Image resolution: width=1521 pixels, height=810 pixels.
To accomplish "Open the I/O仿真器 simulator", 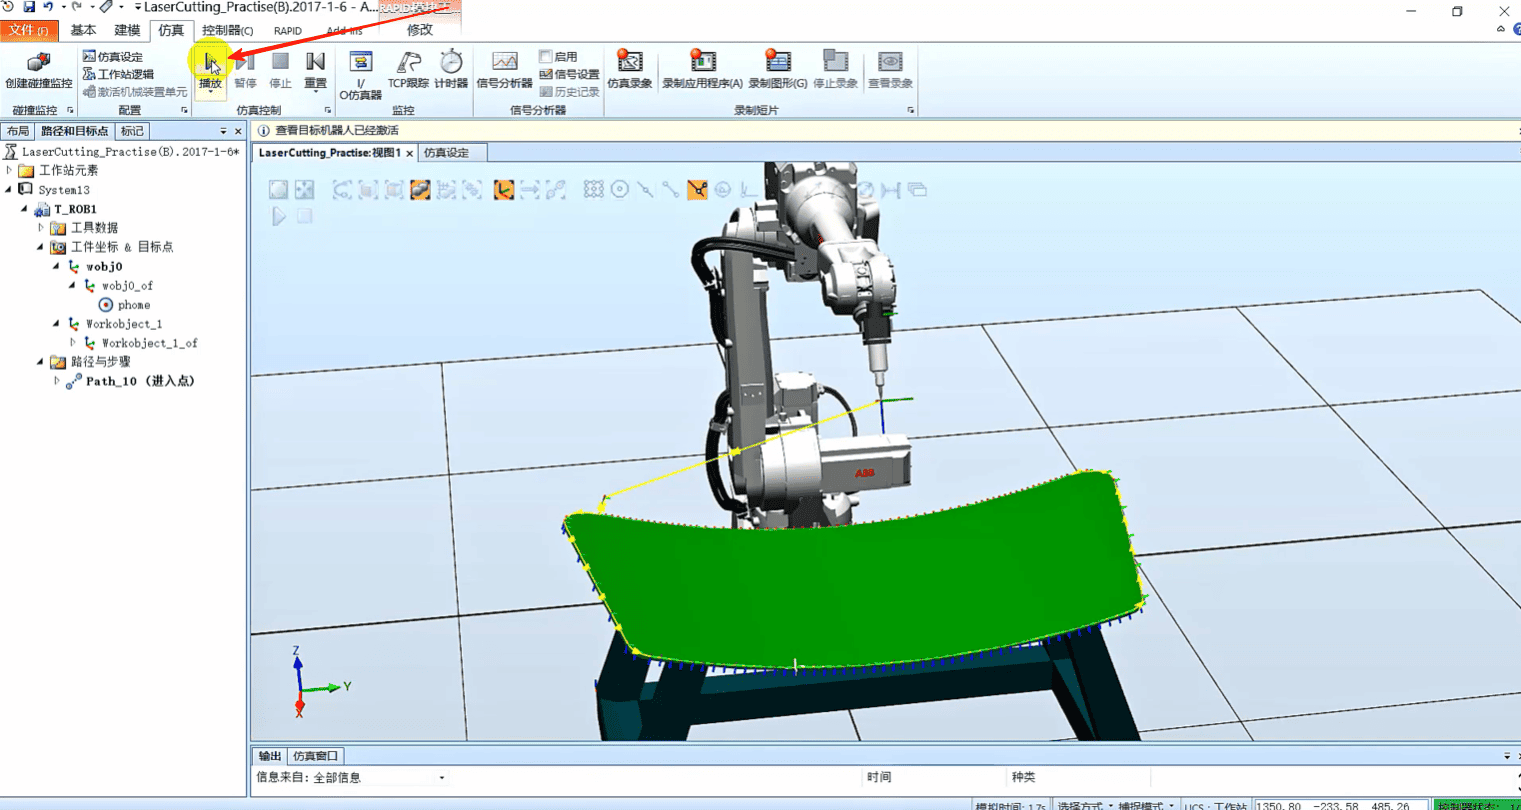I will [x=360, y=75].
